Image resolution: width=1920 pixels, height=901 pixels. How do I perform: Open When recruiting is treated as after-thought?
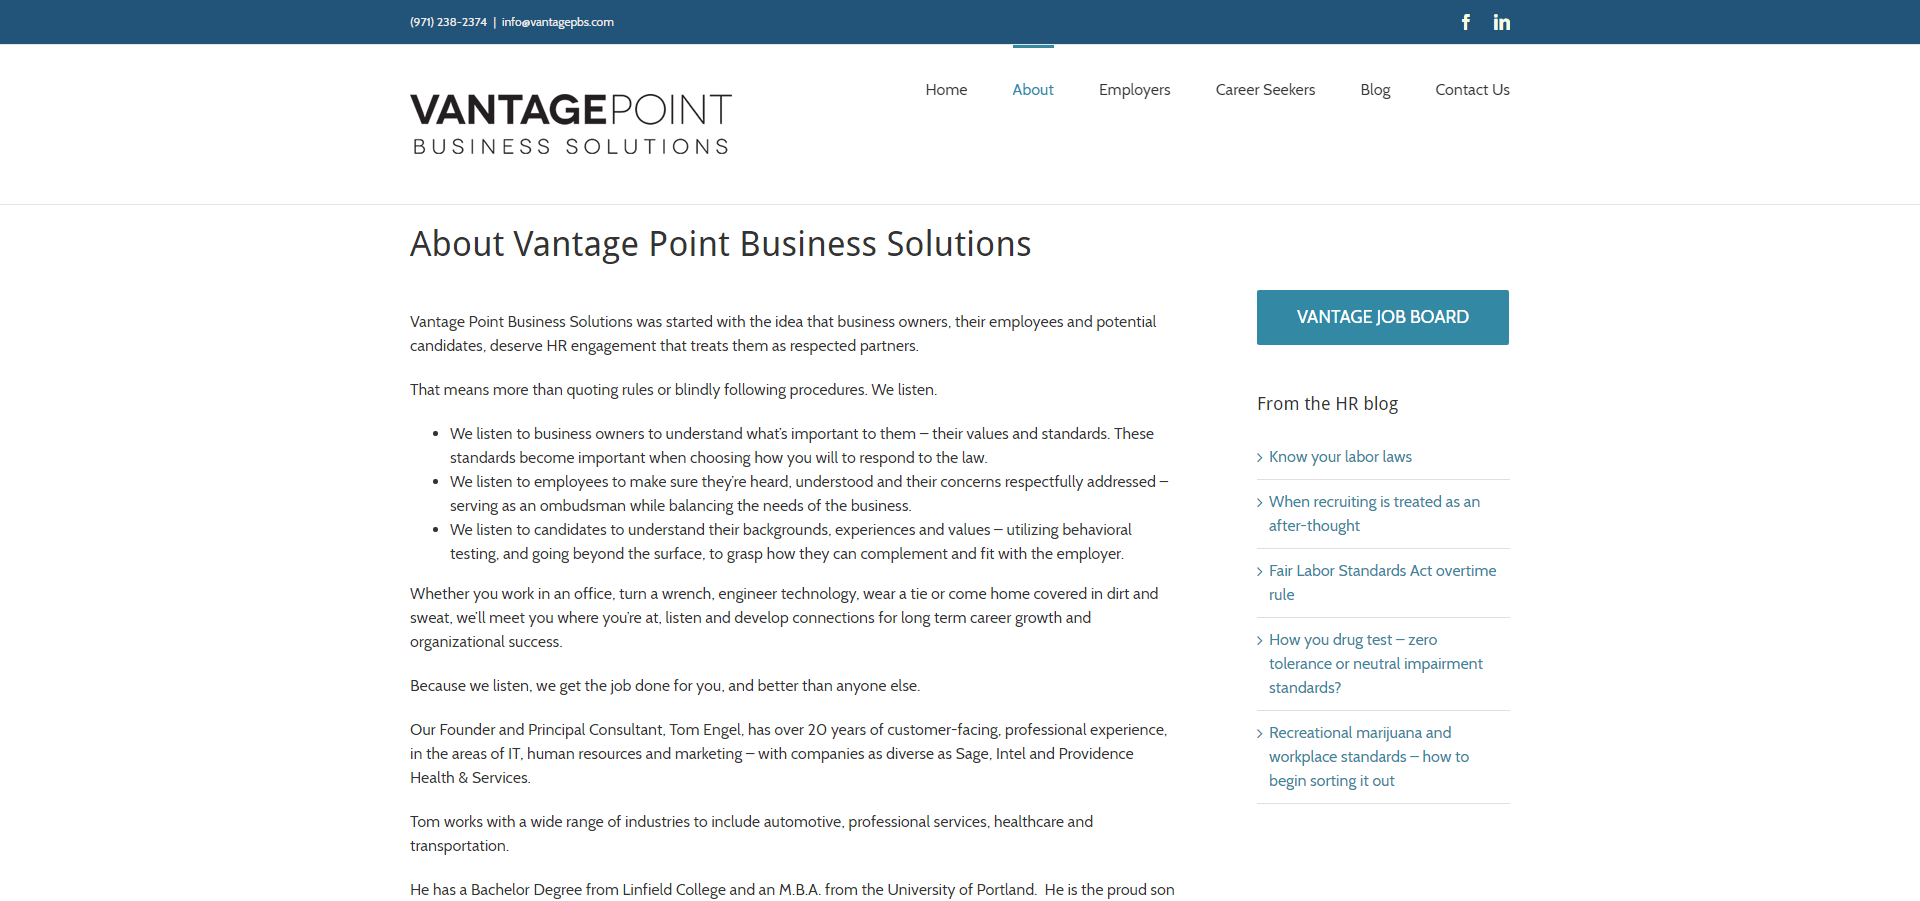tap(1374, 514)
